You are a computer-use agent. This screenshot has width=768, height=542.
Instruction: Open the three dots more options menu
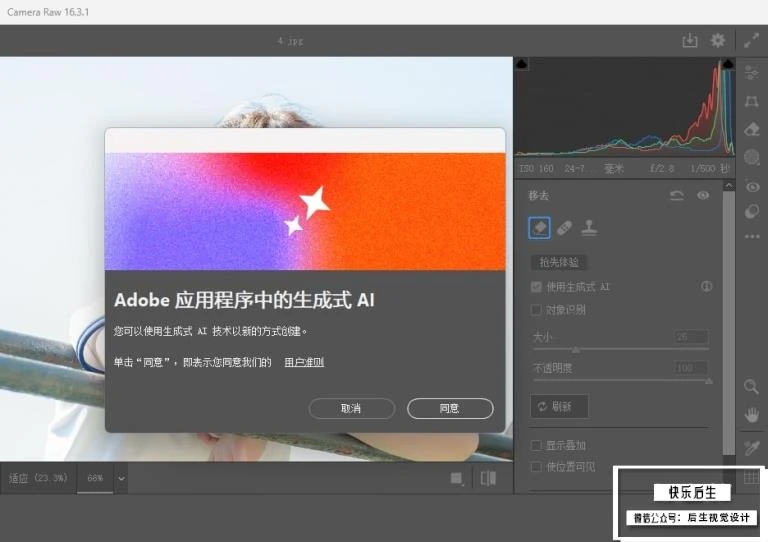752,236
